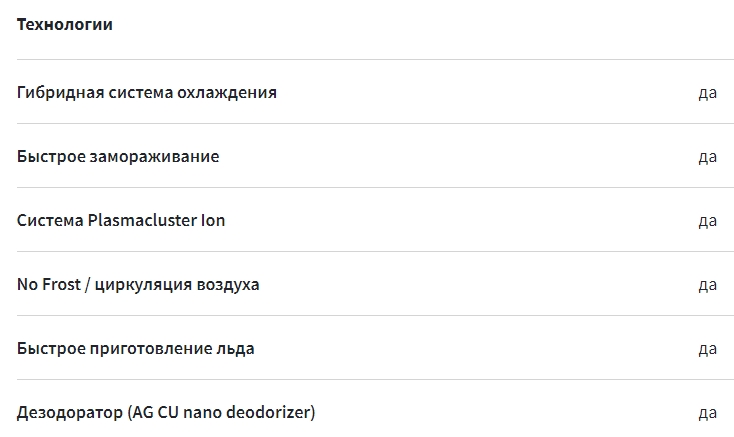Click the word "Frost" in the table
The image size is (734, 437).
coord(61,284)
